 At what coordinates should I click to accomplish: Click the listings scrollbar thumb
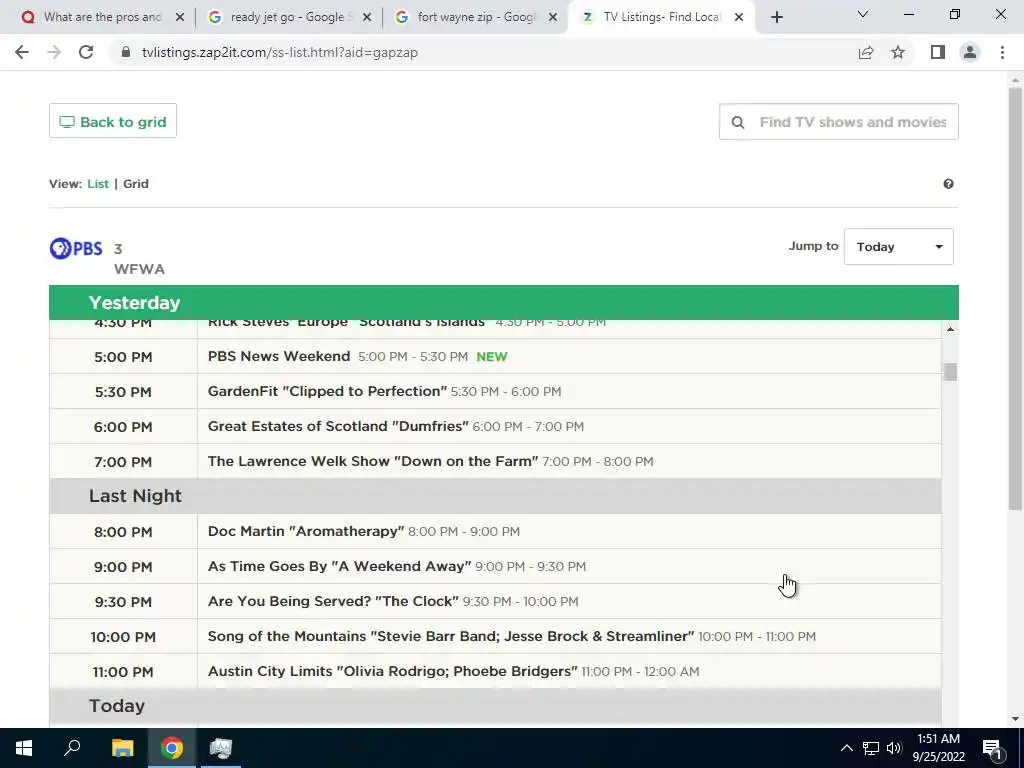(950, 372)
